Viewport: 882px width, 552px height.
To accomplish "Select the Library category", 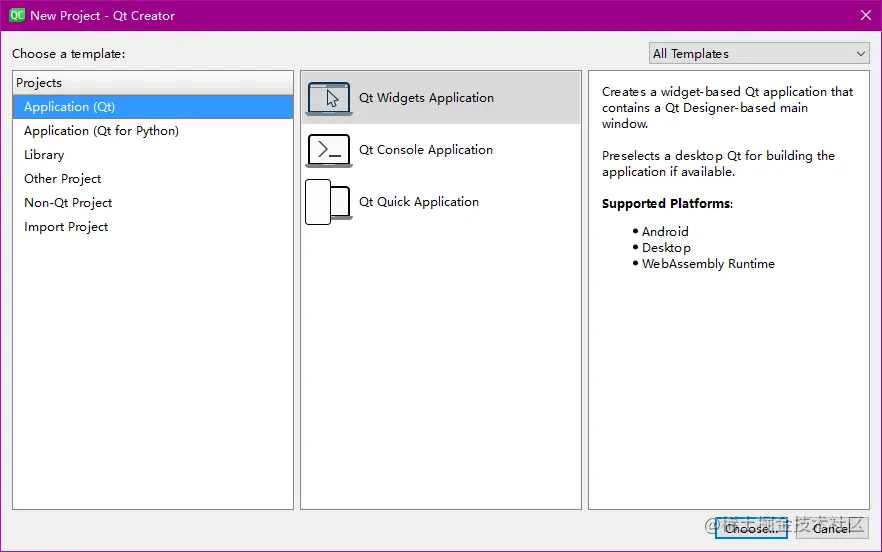I will click(x=153, y=155).
